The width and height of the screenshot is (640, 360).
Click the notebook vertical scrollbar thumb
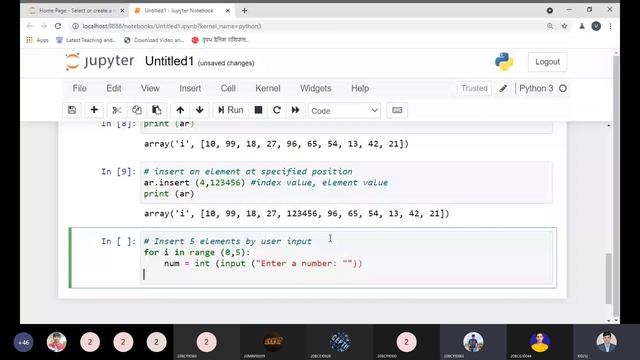pos(609,278)
